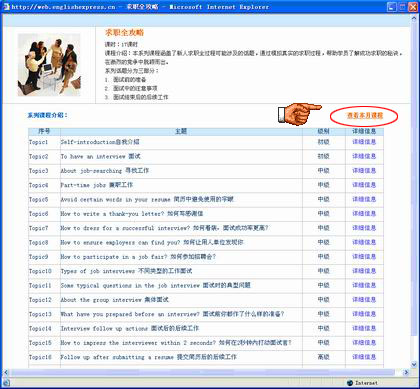Open detail link for Topic8 ensure employers find you
This screenshot has height=389, width=420.
(364, 242)
